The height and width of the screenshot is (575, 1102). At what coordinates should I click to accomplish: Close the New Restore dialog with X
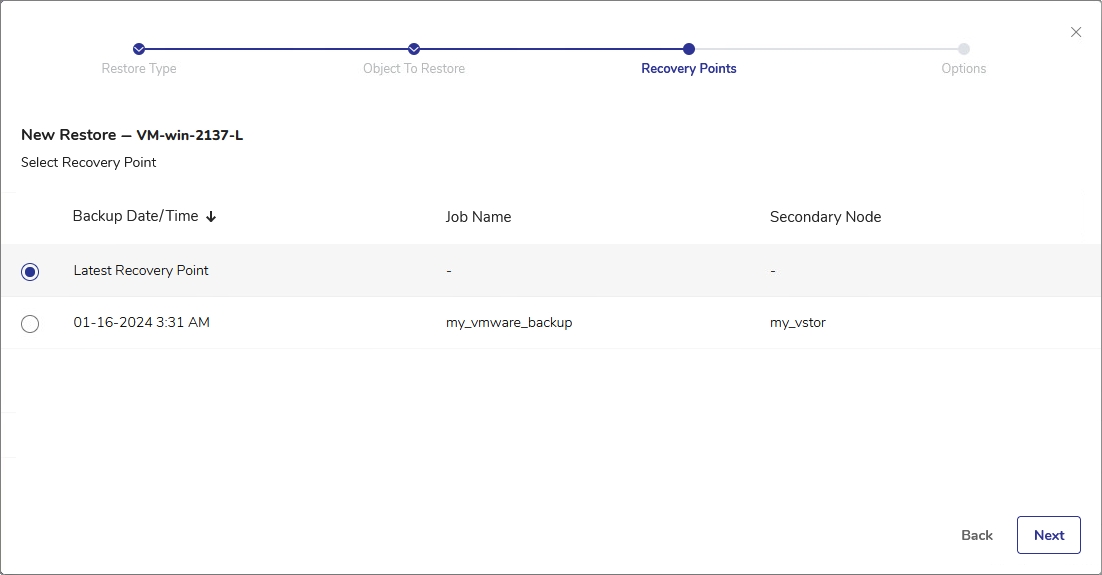click(1076, 32)
